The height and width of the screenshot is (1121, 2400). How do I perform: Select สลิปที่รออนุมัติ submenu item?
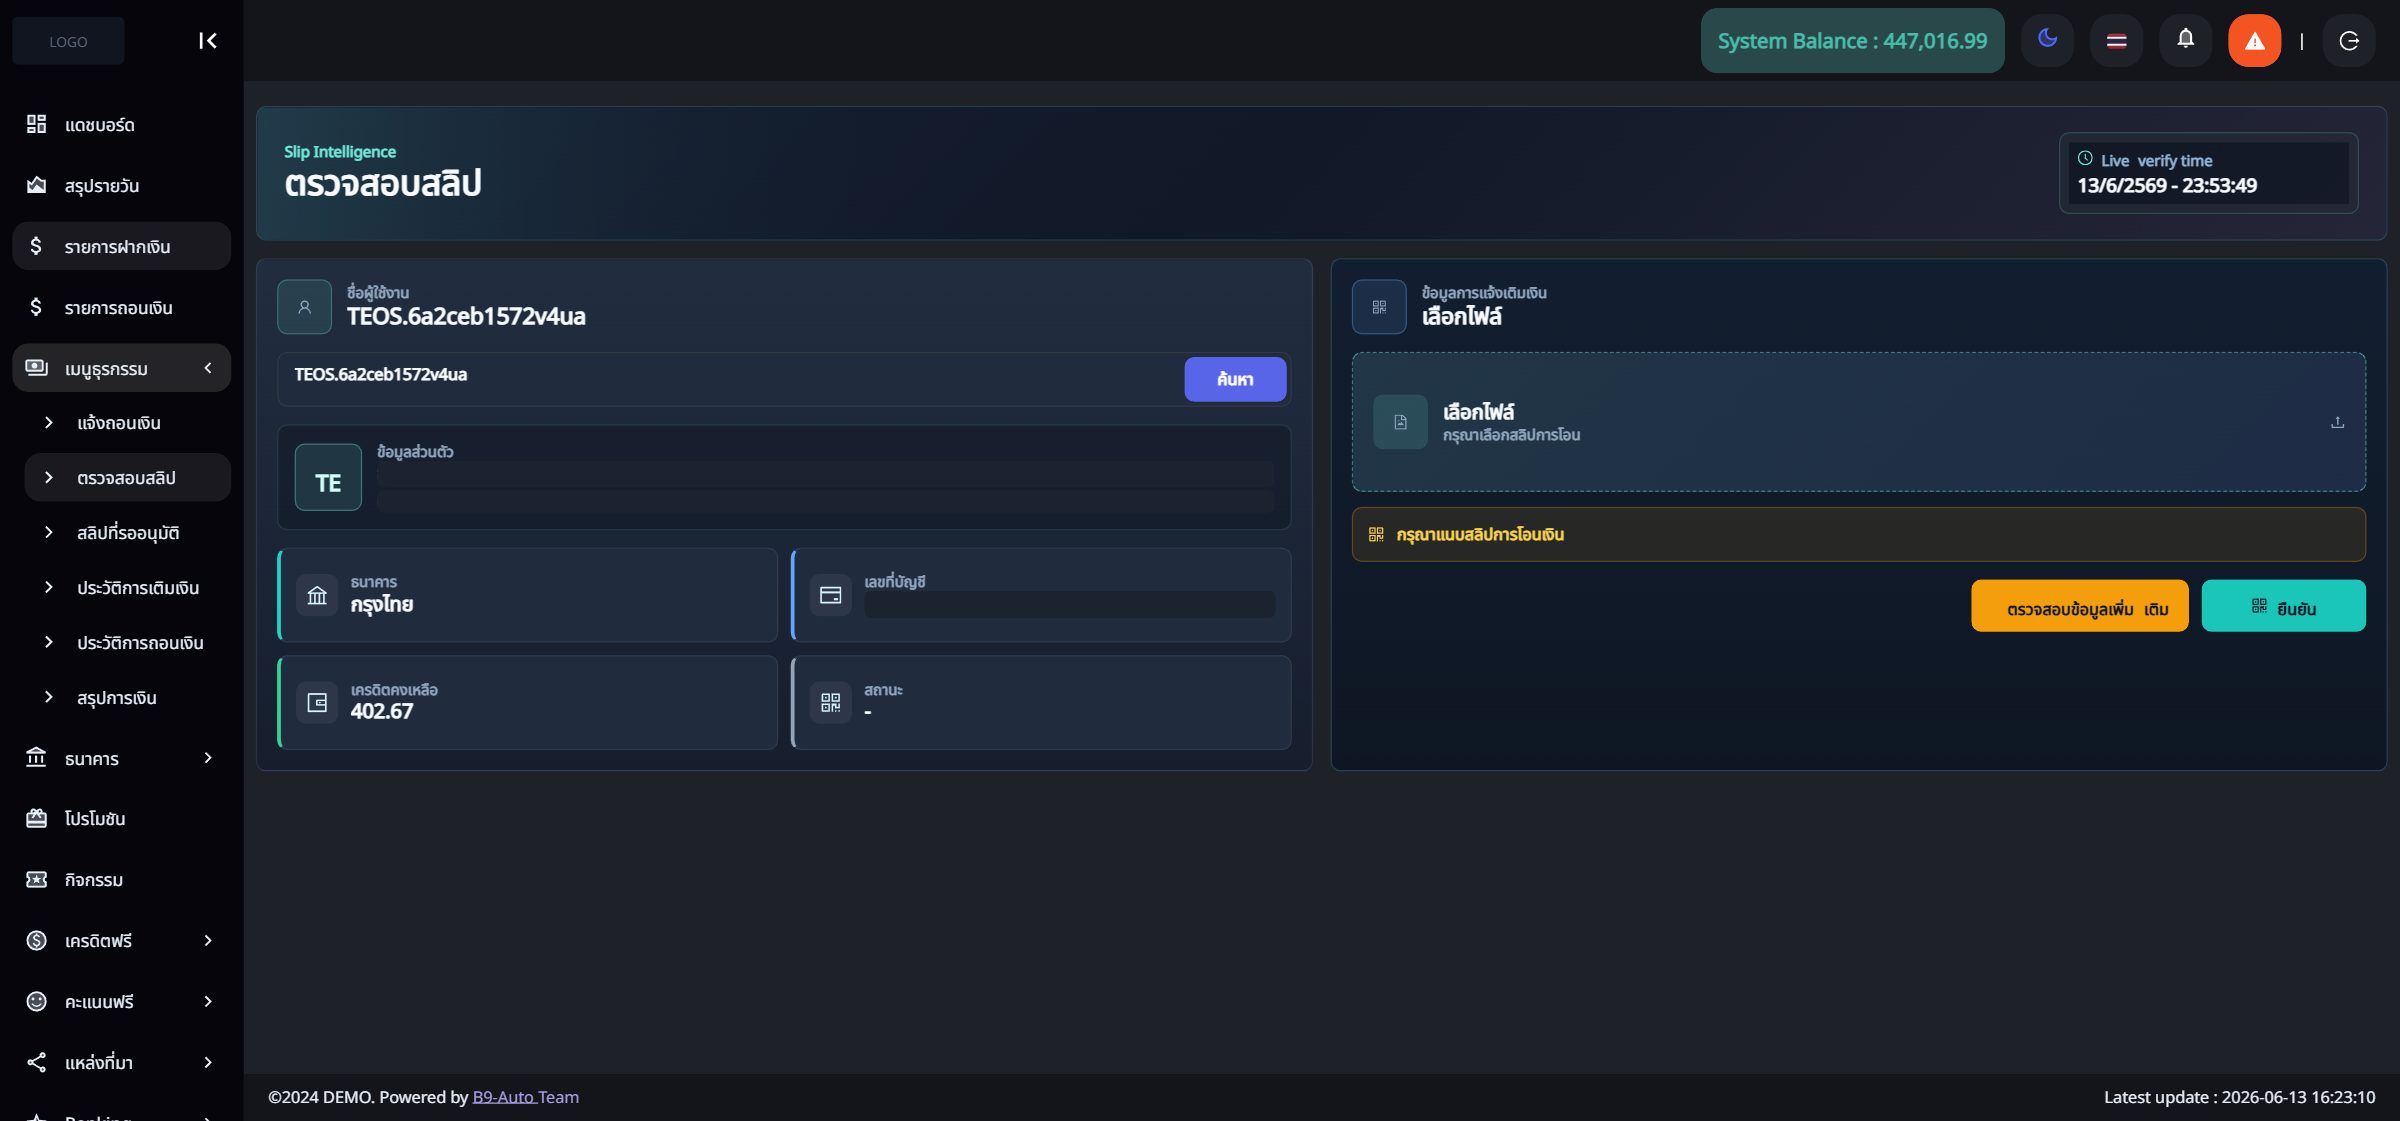(x=127, y=533)
